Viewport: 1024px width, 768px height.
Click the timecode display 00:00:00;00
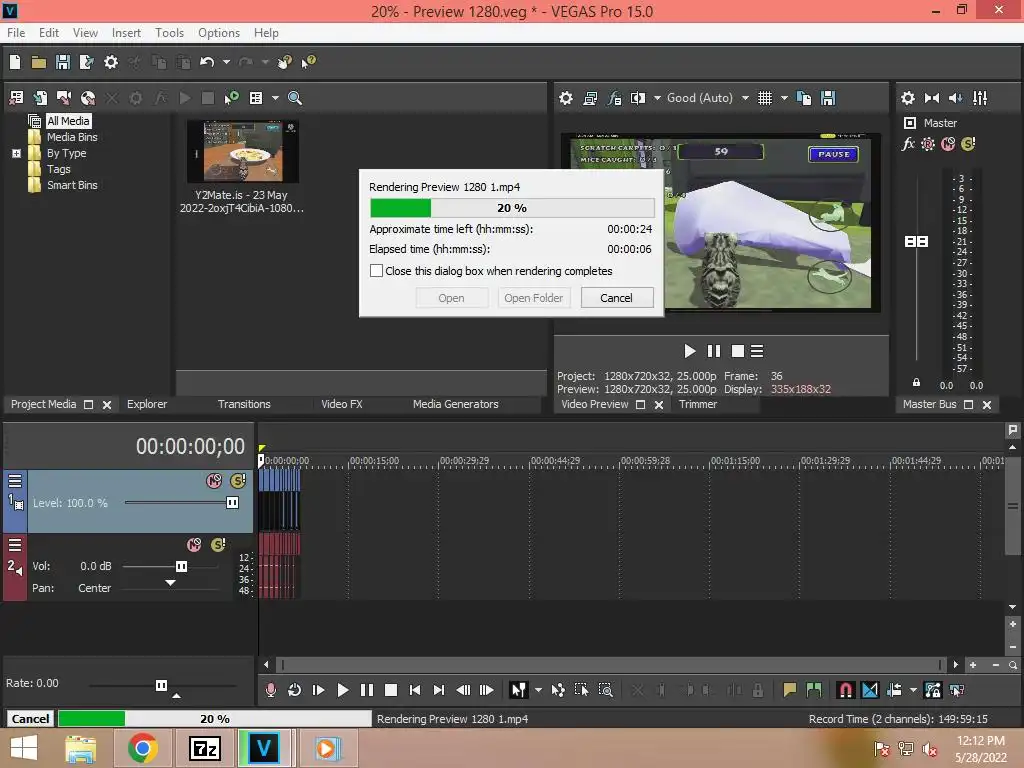tap(190, 447)
